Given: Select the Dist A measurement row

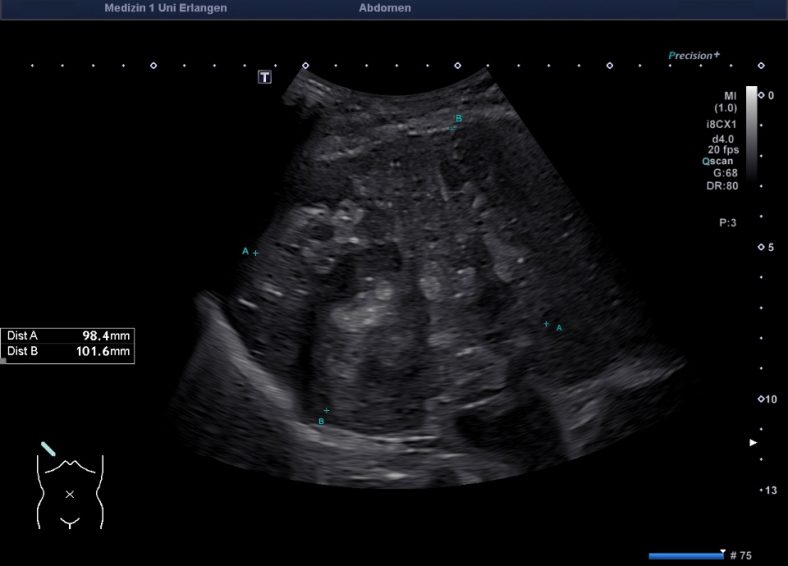Looking at the screenshot, I should 68,337.
